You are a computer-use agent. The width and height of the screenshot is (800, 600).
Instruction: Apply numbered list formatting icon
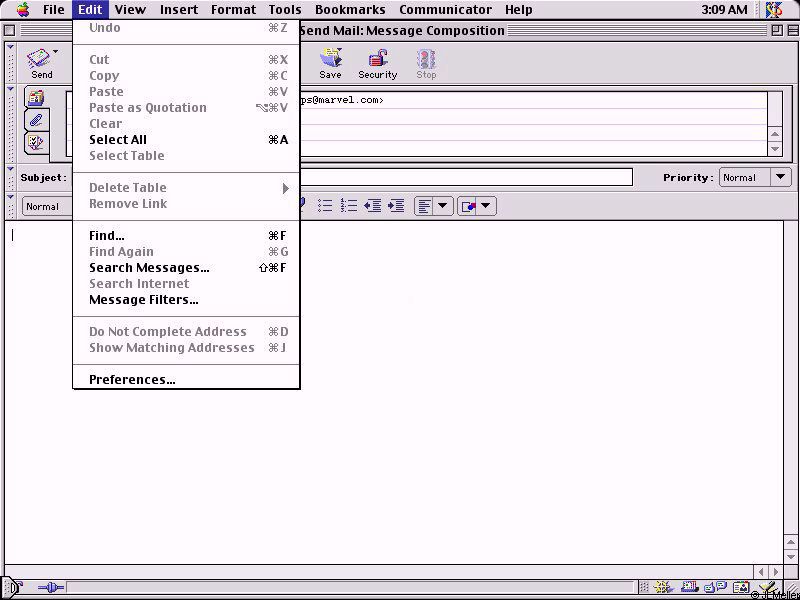348,206
